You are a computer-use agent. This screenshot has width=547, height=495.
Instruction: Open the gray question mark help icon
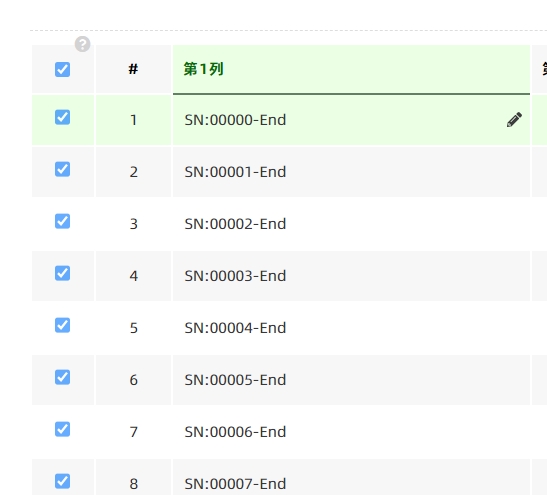[x=83, y=44]
